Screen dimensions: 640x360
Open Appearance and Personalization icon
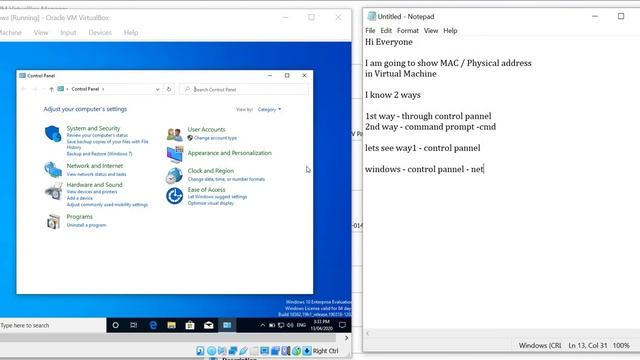tap(175, 154)
